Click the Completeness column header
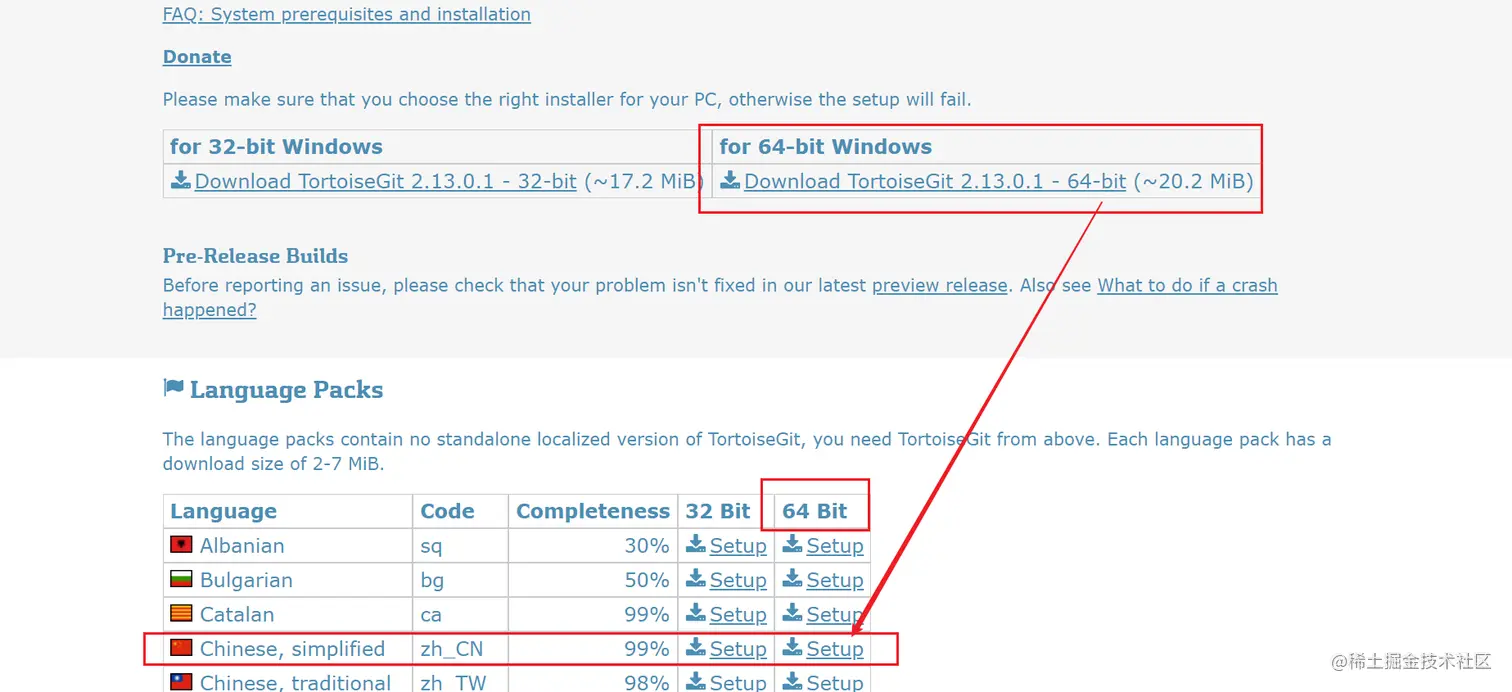Image resolution: width=1512 pixels, height=692 pixels. click(593, 512)
